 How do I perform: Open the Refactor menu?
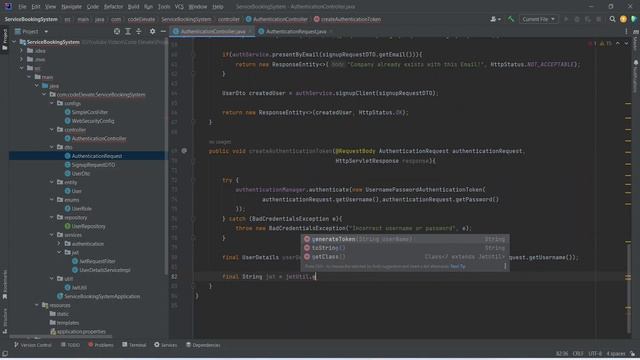(113, 7)
